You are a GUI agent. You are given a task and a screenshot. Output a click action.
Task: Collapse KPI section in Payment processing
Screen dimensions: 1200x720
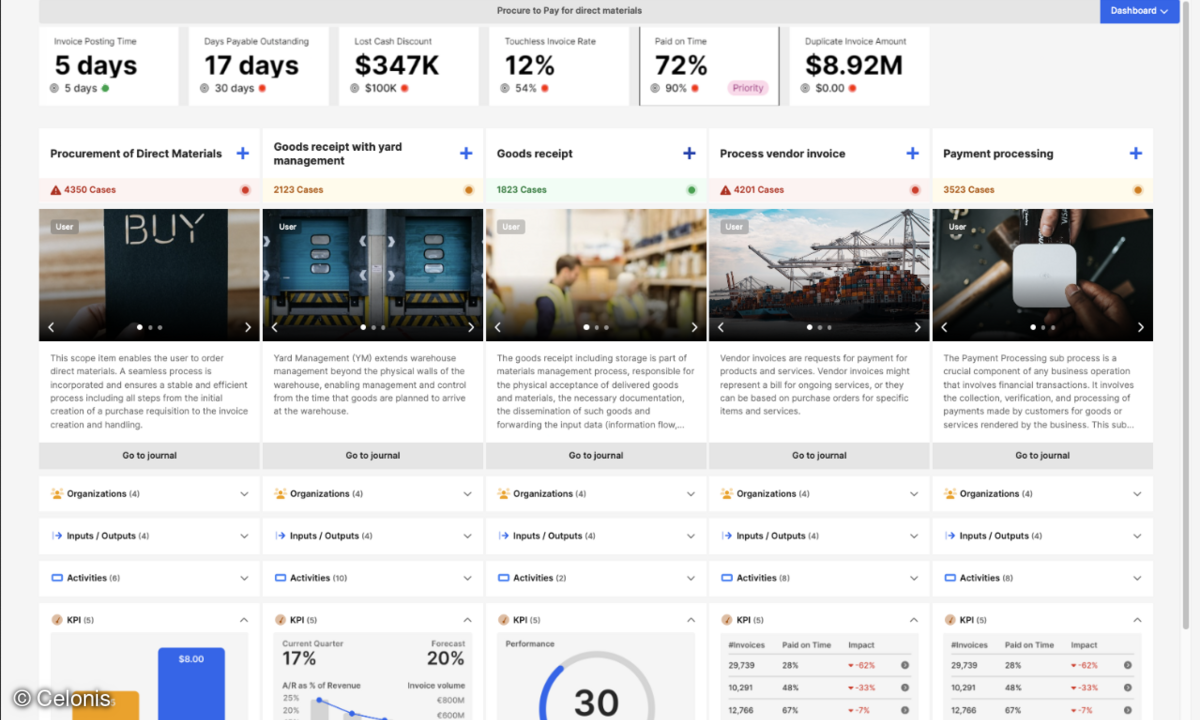(1137, 620)
